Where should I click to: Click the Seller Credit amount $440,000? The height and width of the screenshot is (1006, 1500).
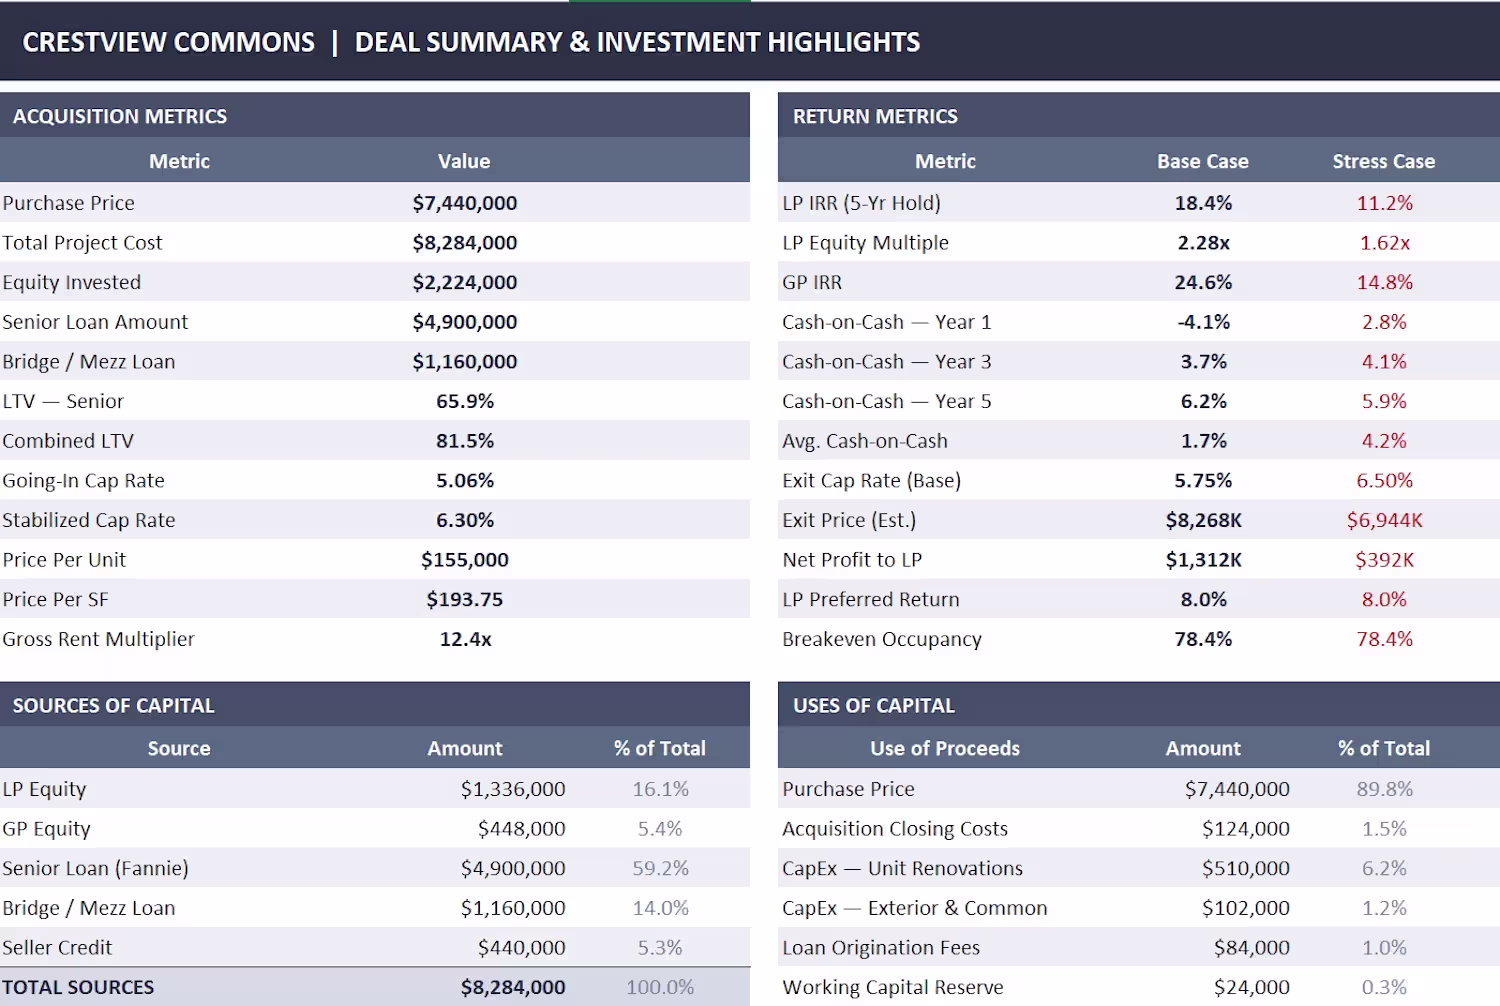[521, 947]
